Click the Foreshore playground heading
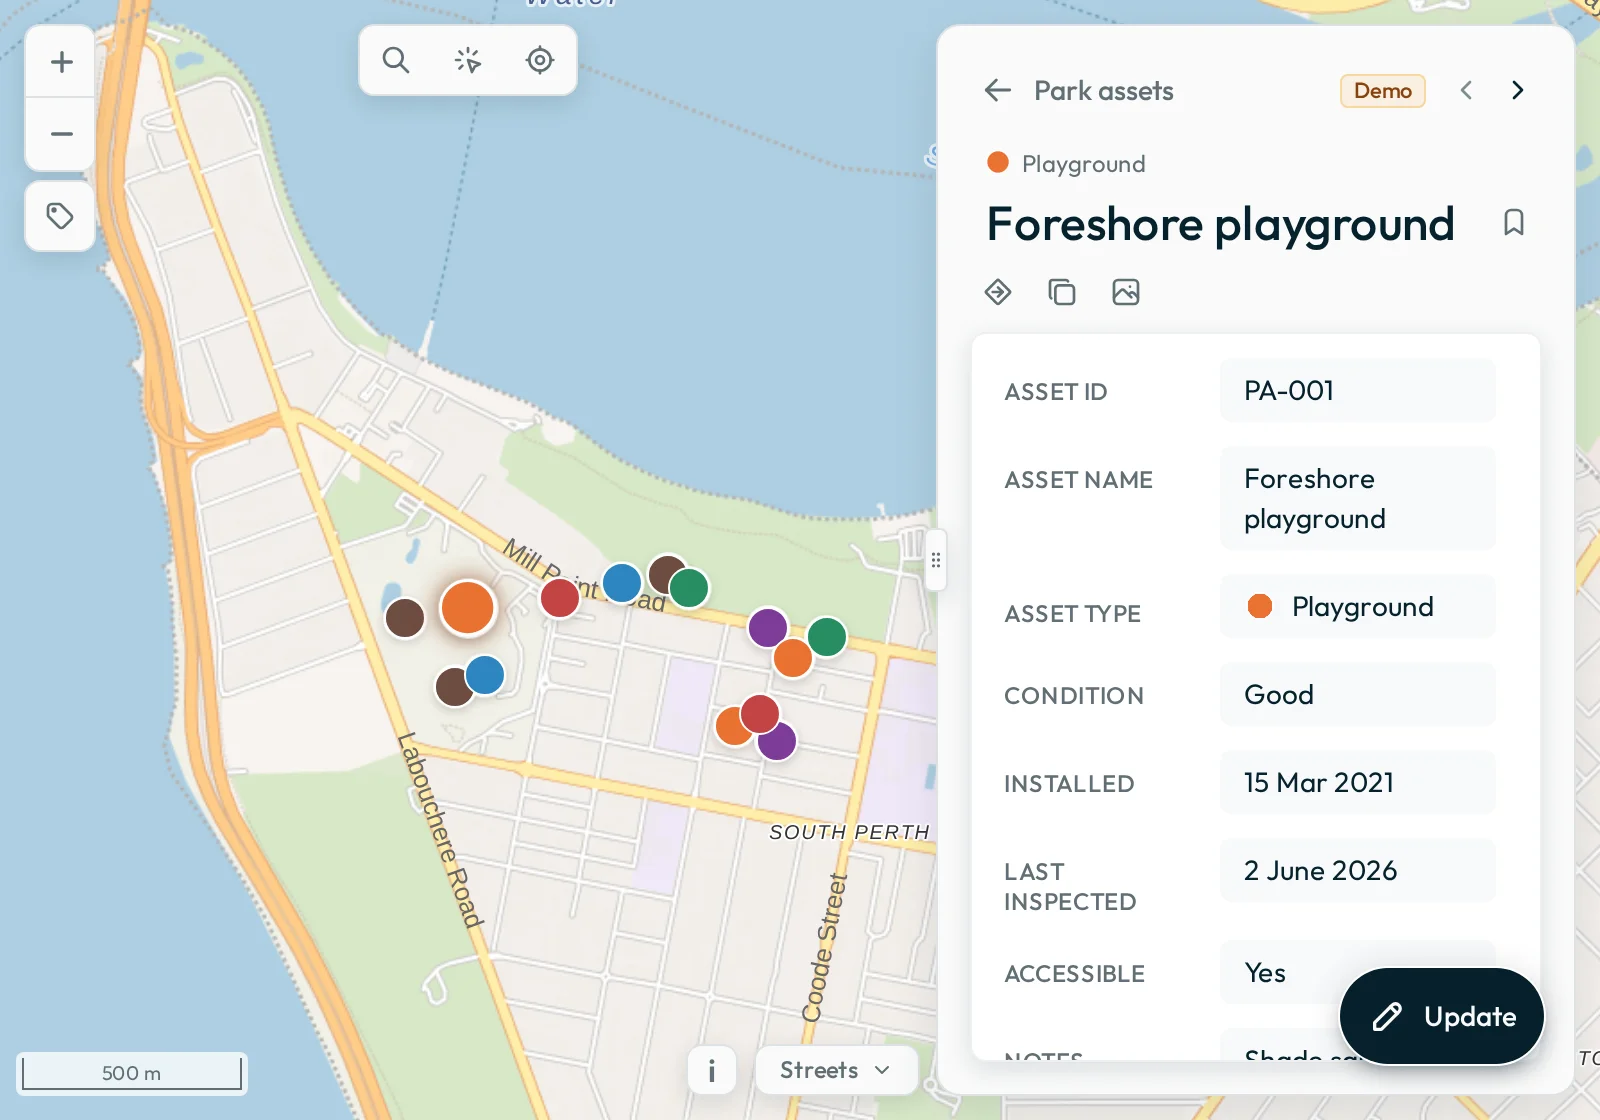The height and width of the screenshot is (1120, 1600). (x=1220, y=224)
